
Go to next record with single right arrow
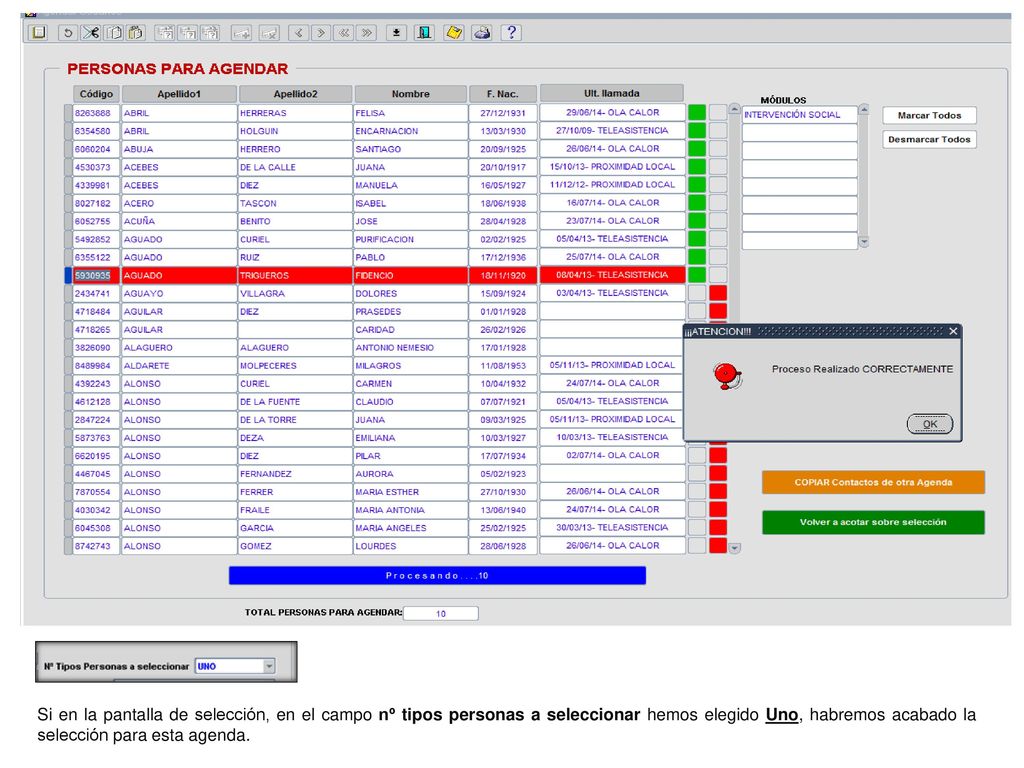[x=321, y=32]
